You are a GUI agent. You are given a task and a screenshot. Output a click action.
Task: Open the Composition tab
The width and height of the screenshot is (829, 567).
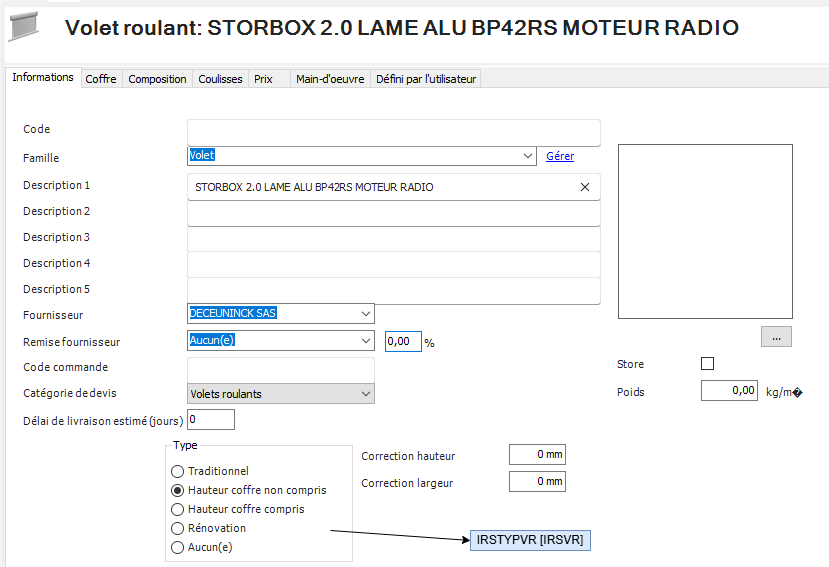(x=157, y=79)
